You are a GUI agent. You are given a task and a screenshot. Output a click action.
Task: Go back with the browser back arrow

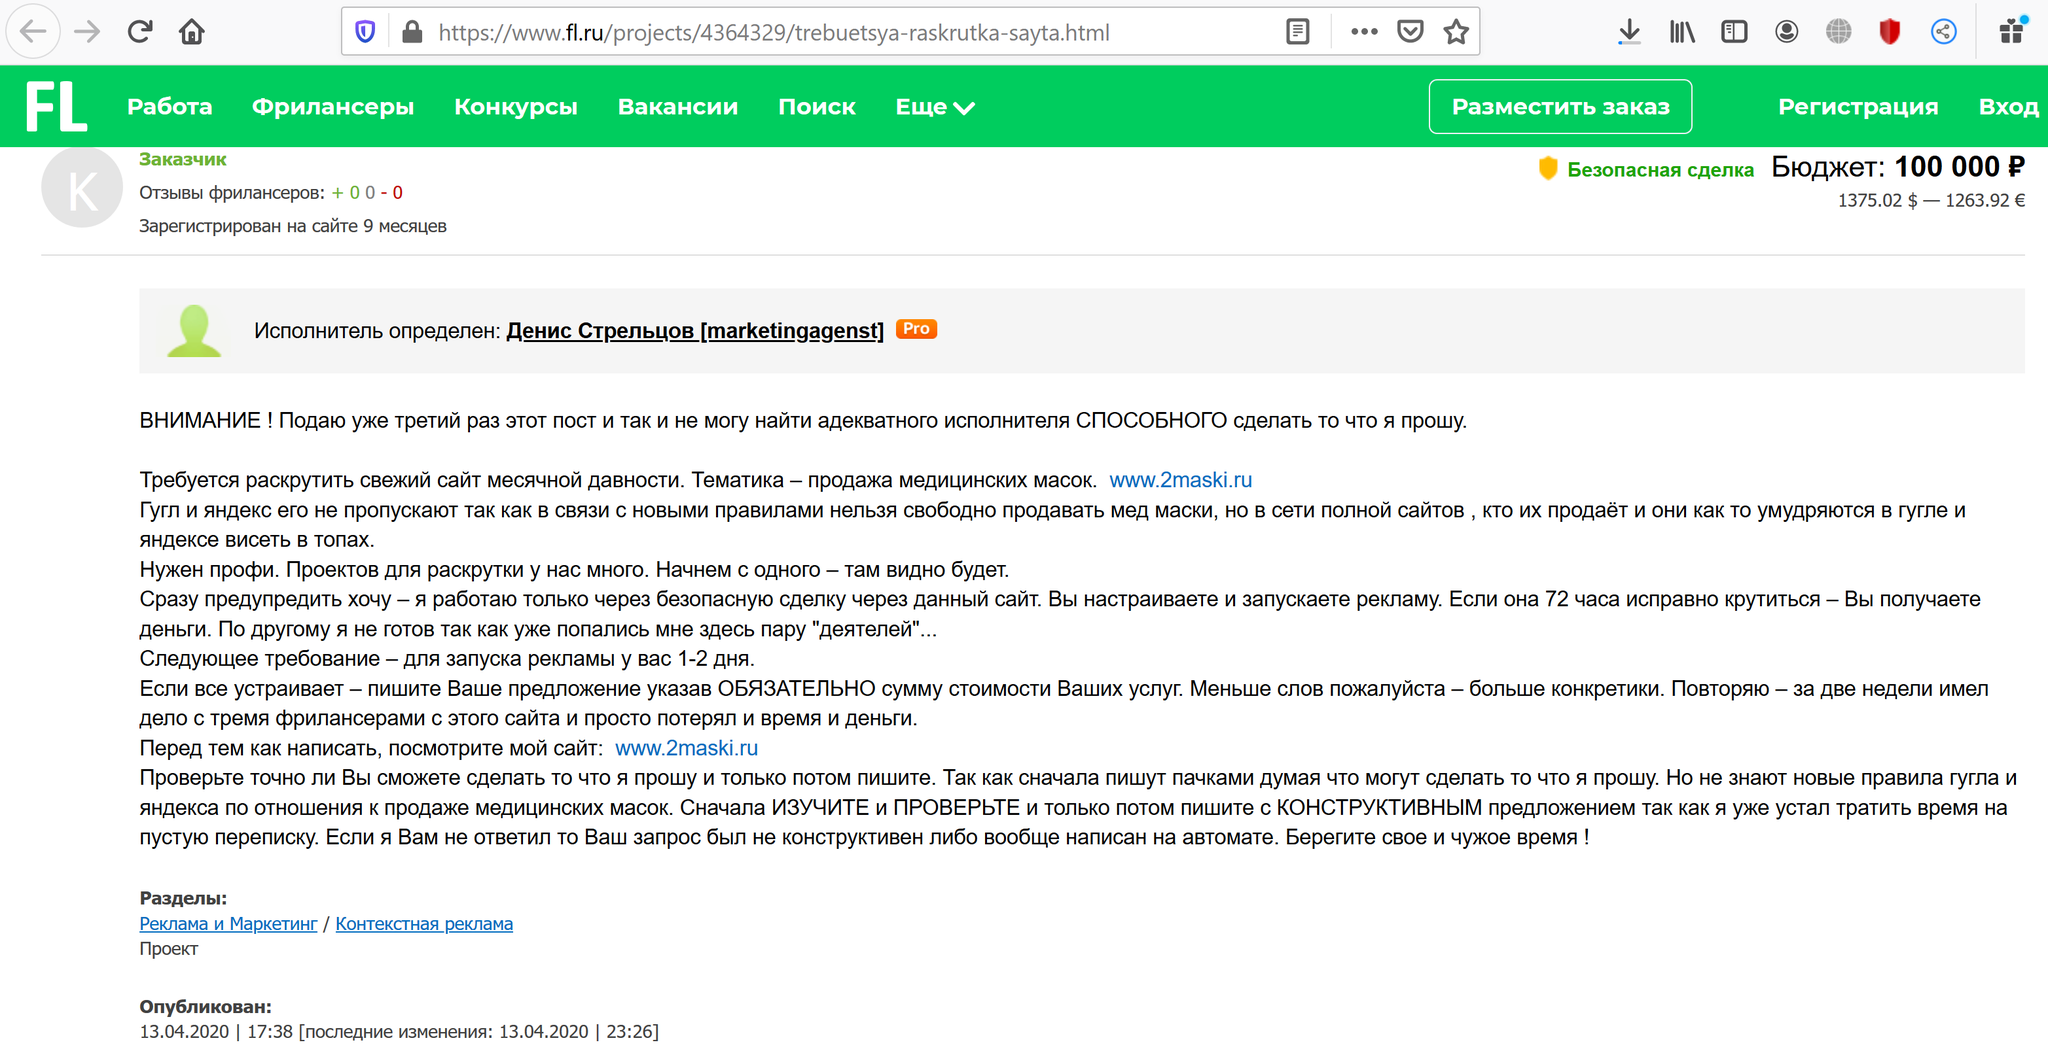tap(33, 32)
